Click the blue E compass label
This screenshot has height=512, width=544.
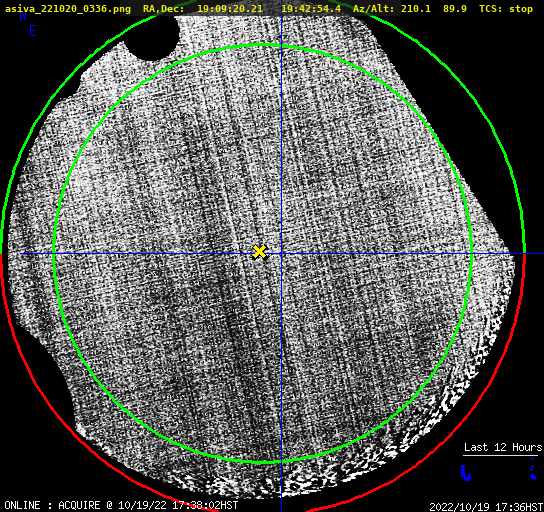click(33, 31)
